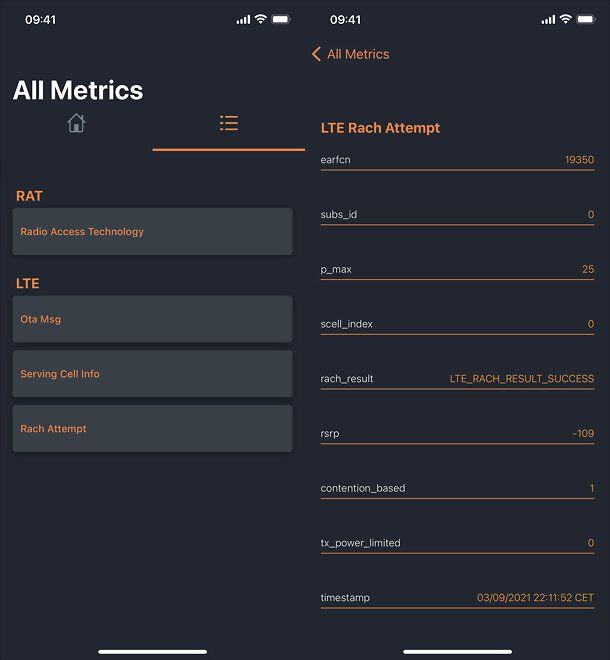
Task: Tap the home indicator bar on the left screen
Action: point(152,652)
